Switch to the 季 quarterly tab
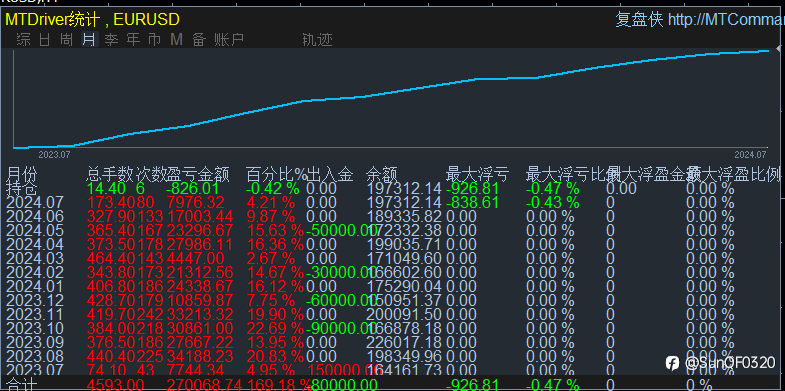This screenshot has width=785, height=391. click(111, 39)
